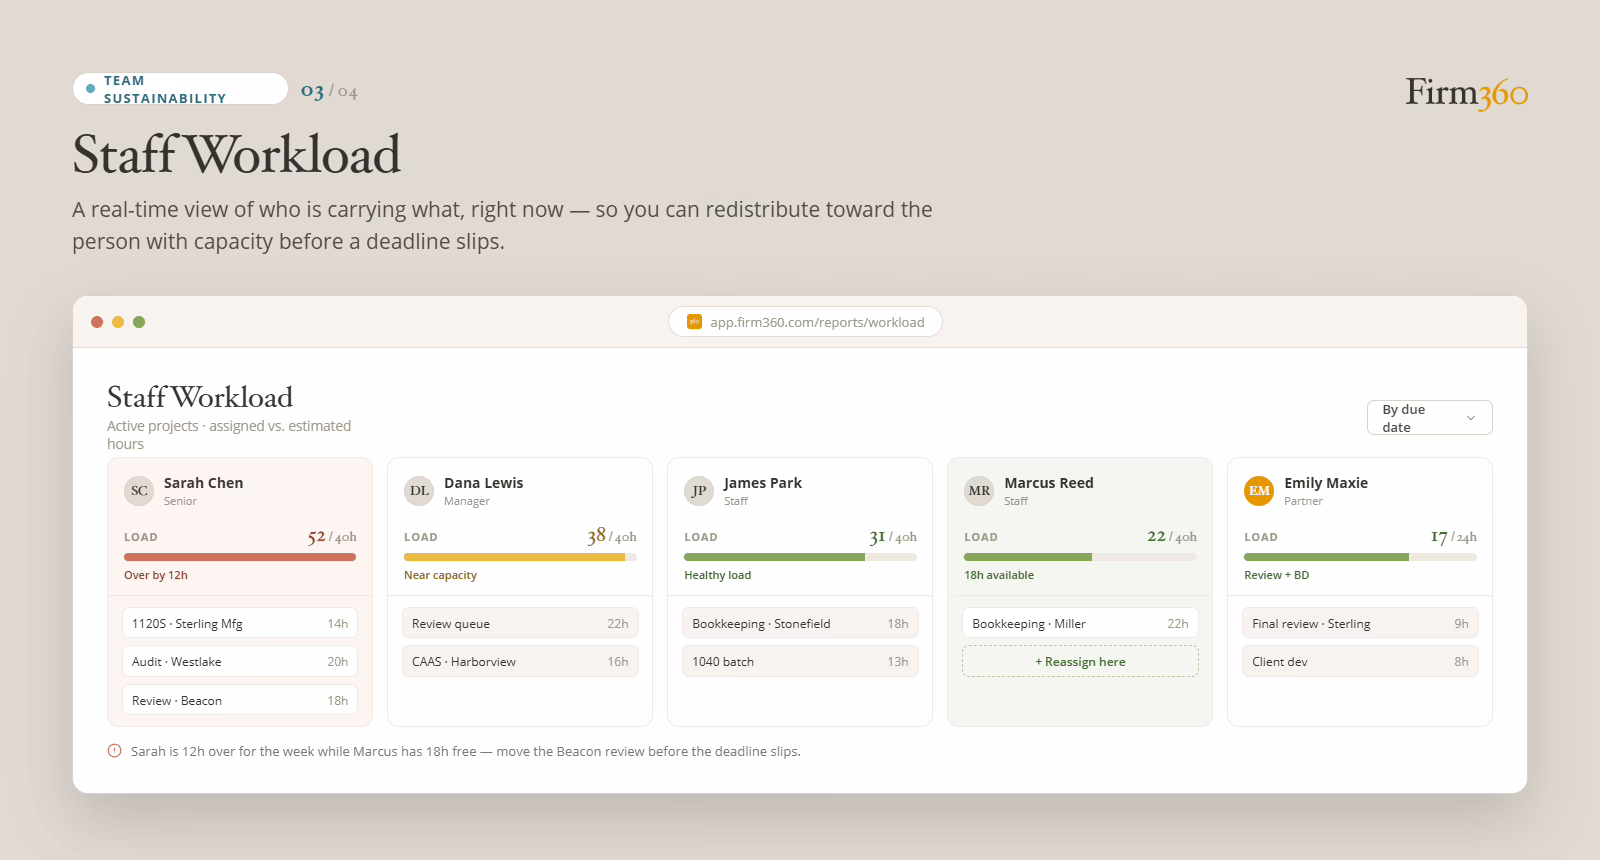
Task: Click the app.firm360.com/reports/workload address bar
Action: [805, 322]
